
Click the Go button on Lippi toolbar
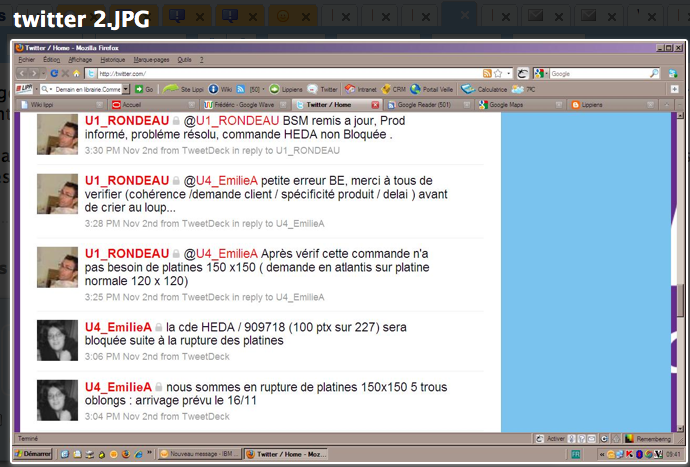click(x=144, y=89)
